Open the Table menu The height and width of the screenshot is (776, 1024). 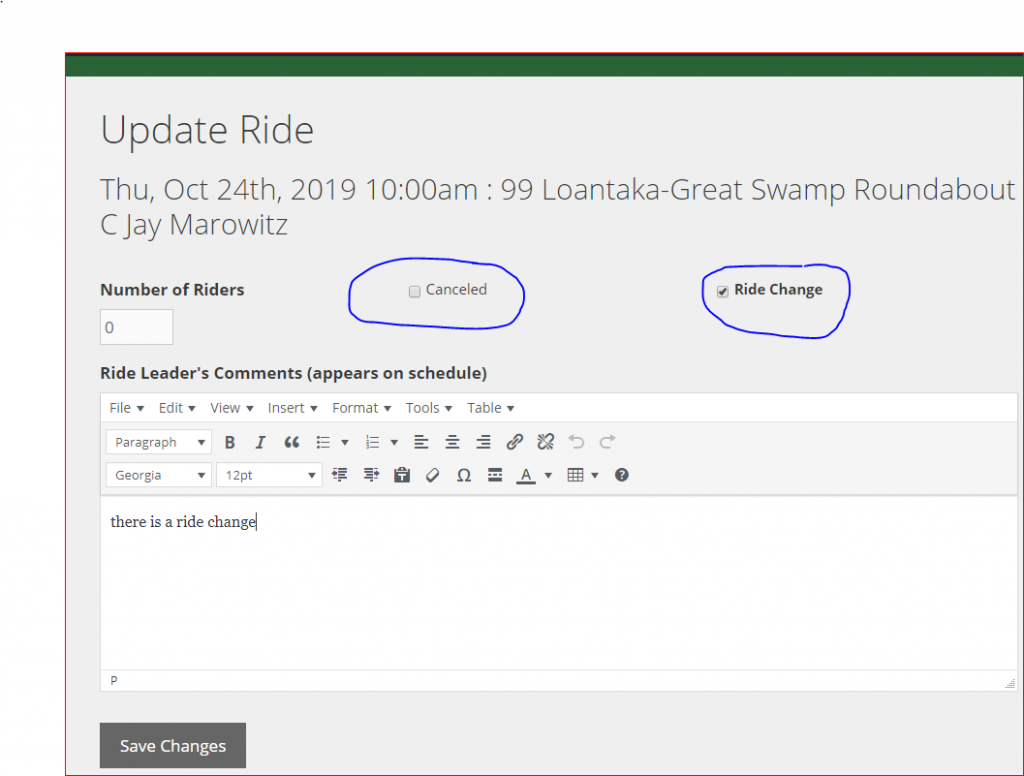click(490, 408)
